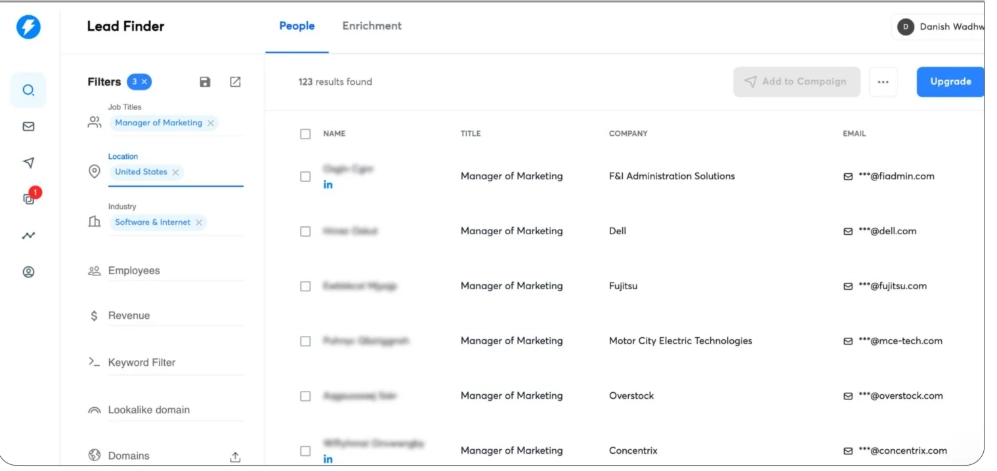Check the Motor City Electric Technologies row checkbox
The height and width of the screenshot is (471, 997).
pos(305,341)
